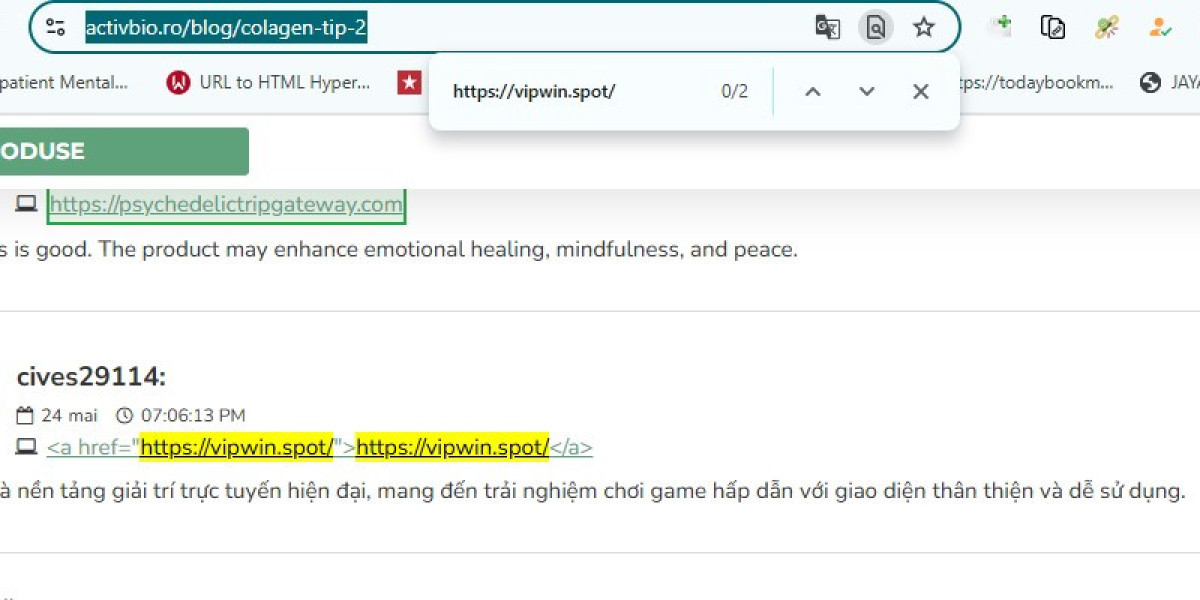Click first highlighted vipwin.spot href text
Viewport: 1200px width, 600px height.
[236, 447]
